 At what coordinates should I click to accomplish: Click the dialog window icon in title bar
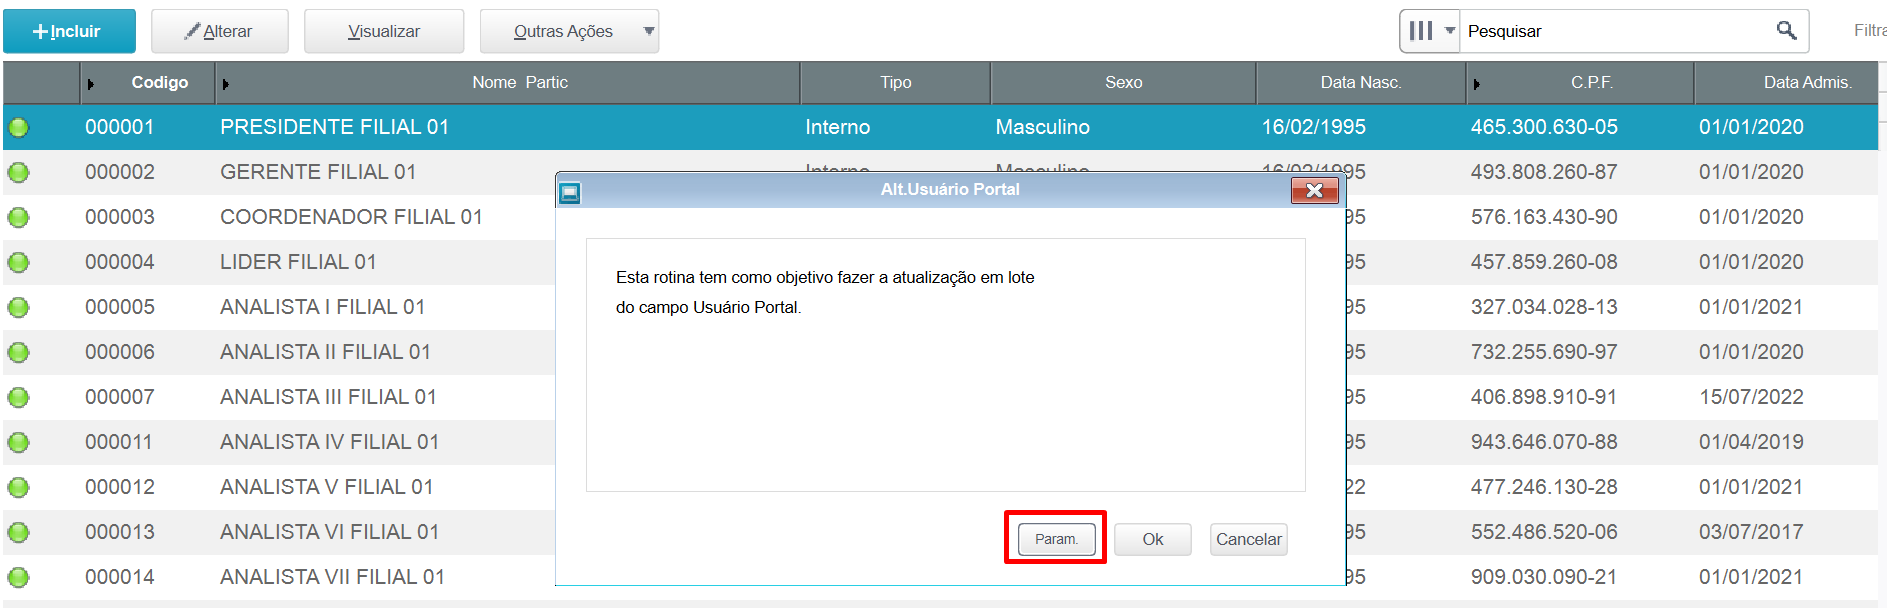[570, 192]
